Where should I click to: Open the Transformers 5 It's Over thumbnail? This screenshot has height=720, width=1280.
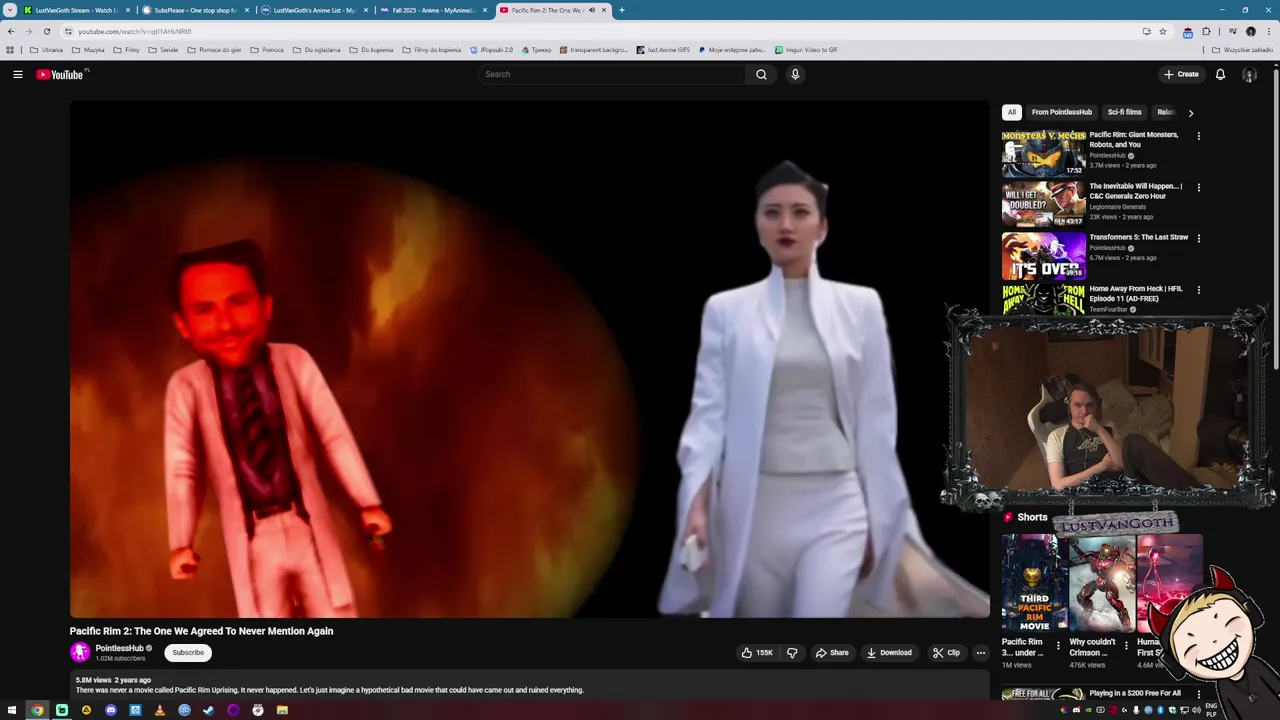[1044, 256]
